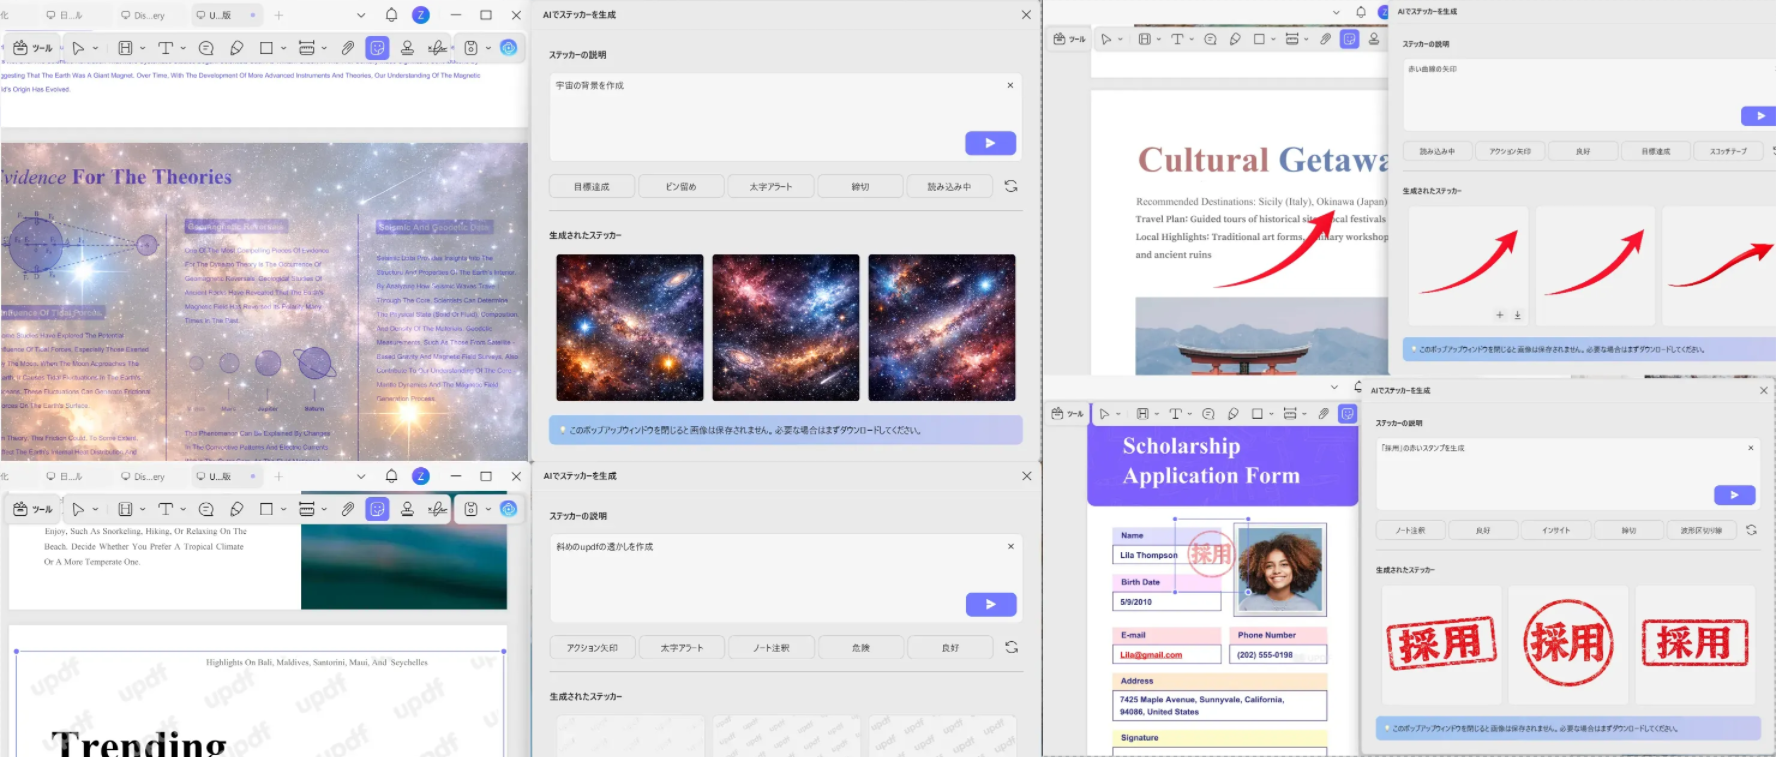Select the stamp tool in the space-background window
1776x757 pixels.
tap(407, 47)
